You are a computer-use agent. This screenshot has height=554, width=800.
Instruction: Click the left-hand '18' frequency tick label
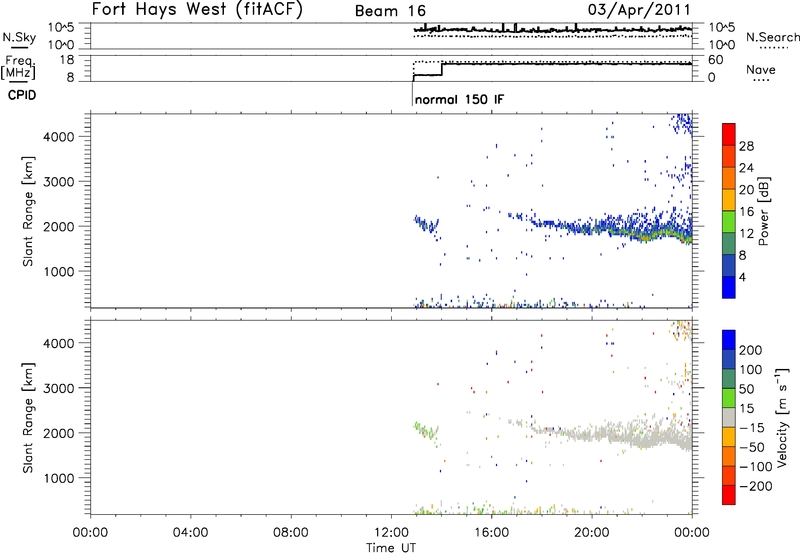(66, 60)
